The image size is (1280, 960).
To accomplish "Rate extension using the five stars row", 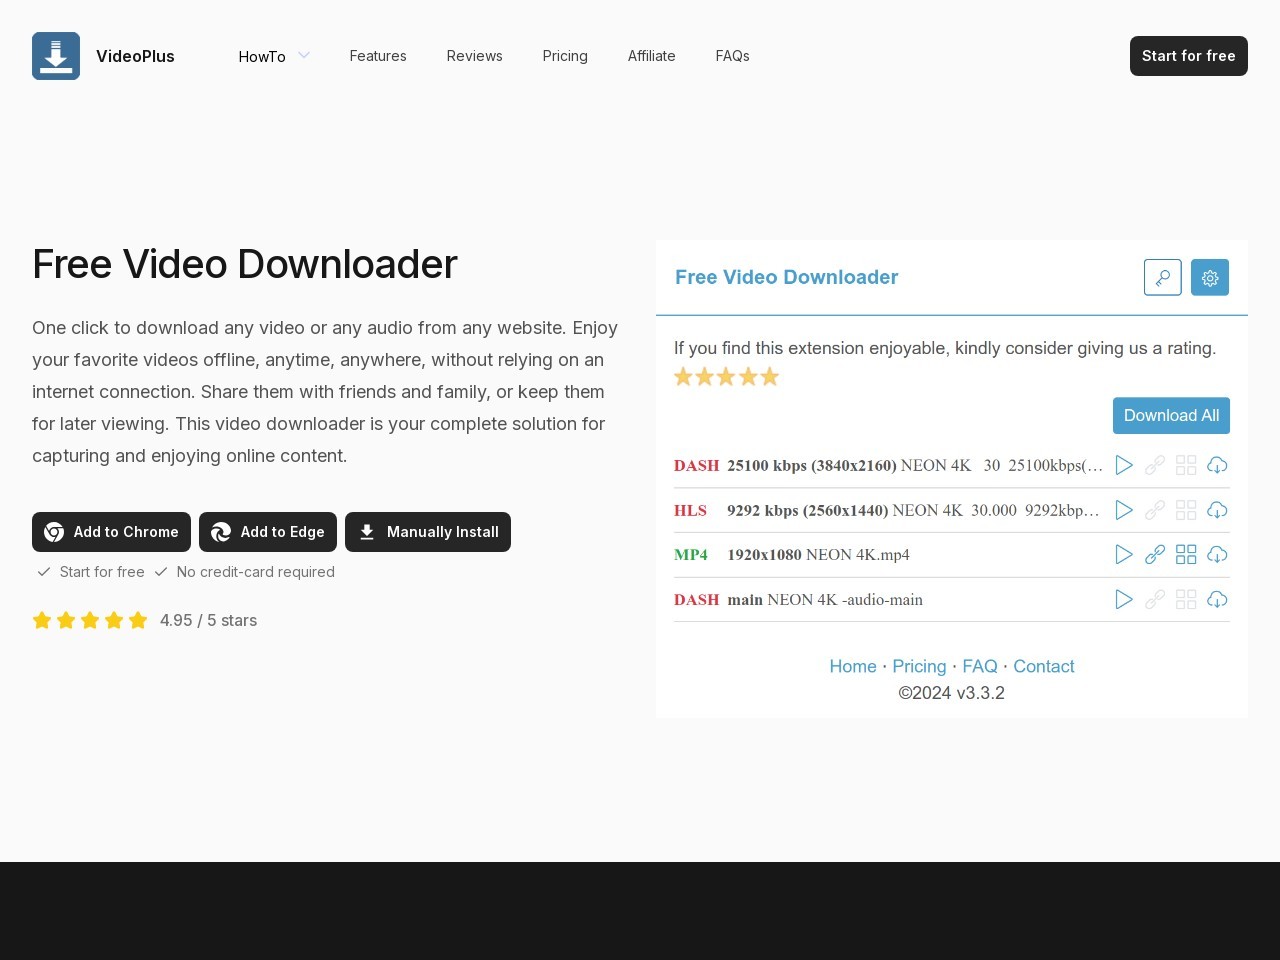I will pos(726,377).
